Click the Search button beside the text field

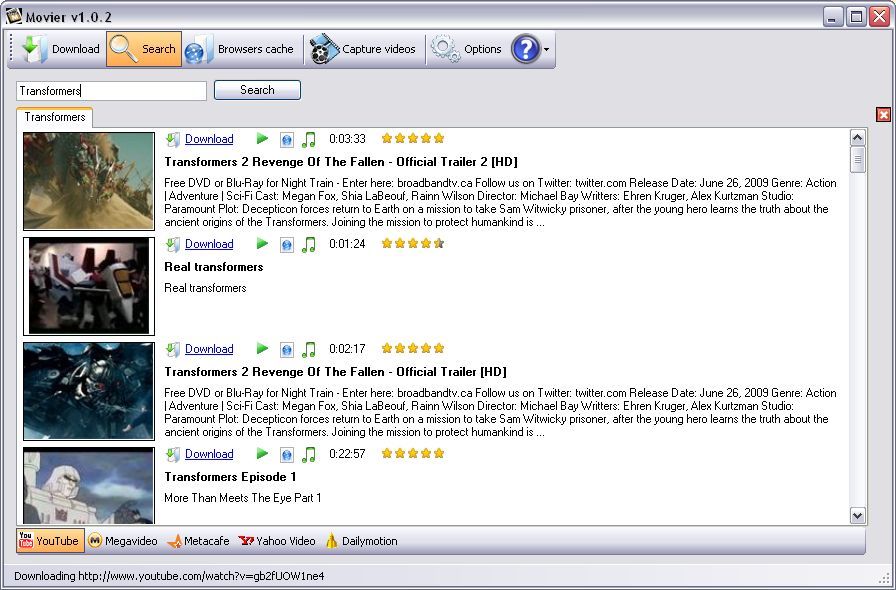257,90
